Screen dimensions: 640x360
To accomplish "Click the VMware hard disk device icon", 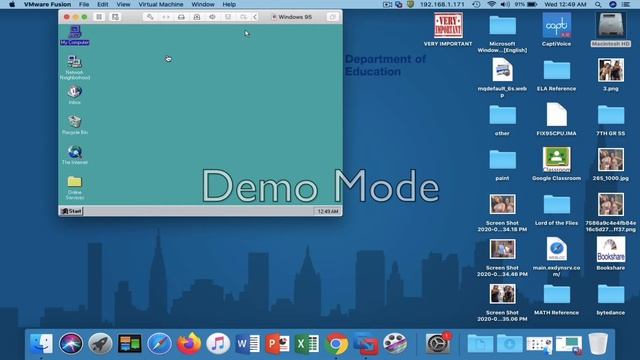I will pyautogui.click(x=181, y=17).
